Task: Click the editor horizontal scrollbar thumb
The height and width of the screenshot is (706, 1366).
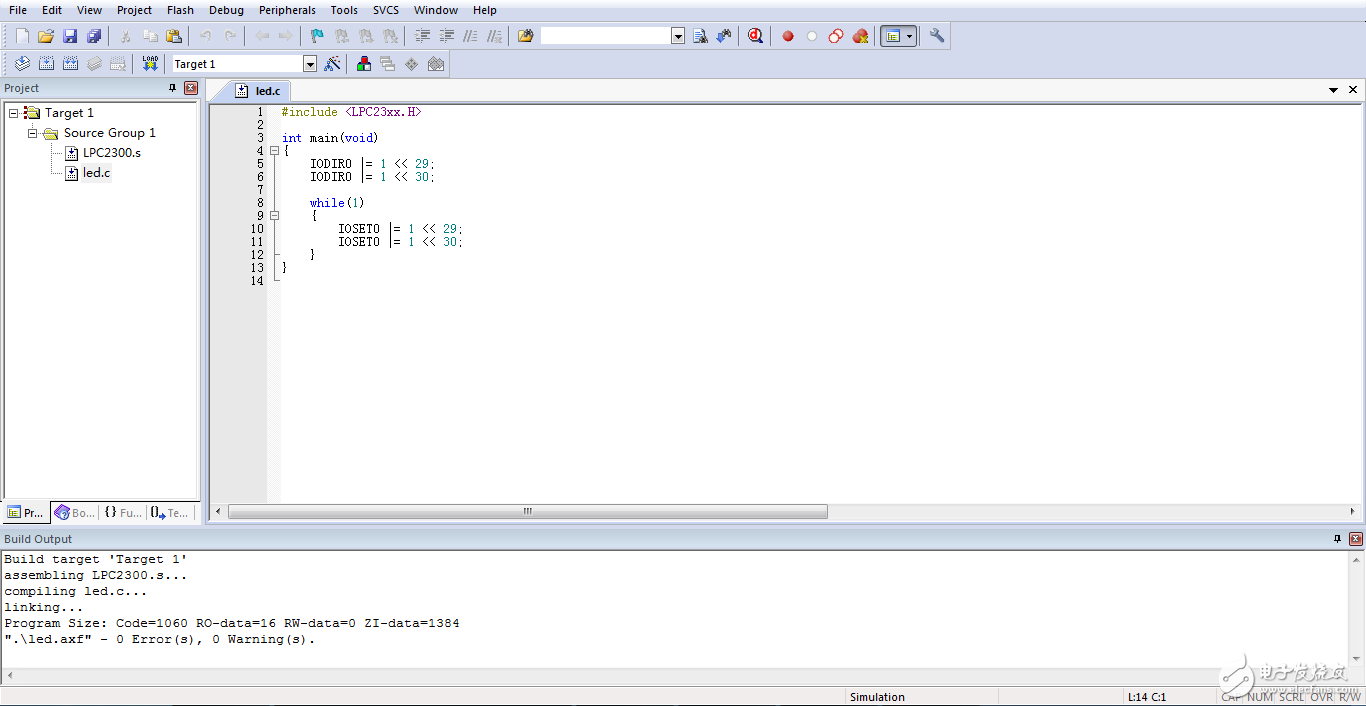Action: coord(527,512)
